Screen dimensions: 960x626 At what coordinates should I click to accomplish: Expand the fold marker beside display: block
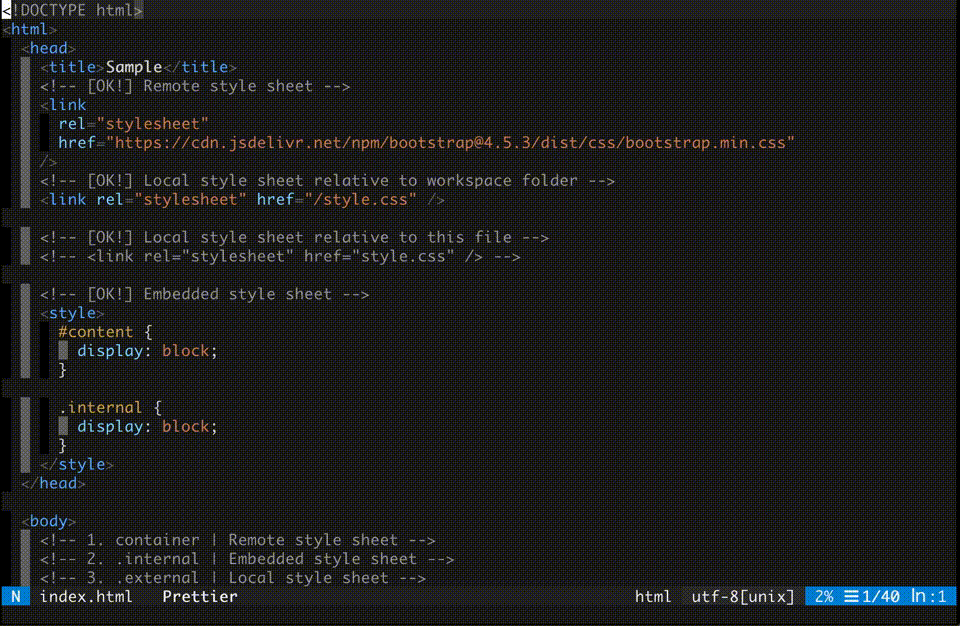62,350
